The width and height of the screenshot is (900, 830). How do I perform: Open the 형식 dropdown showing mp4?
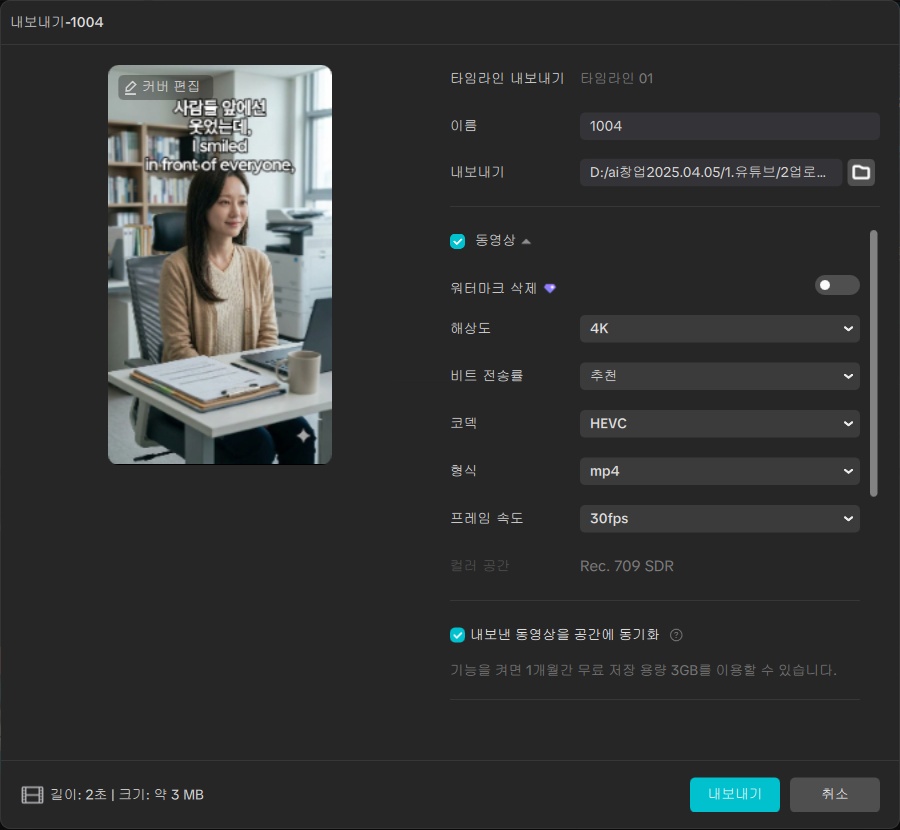720,471
